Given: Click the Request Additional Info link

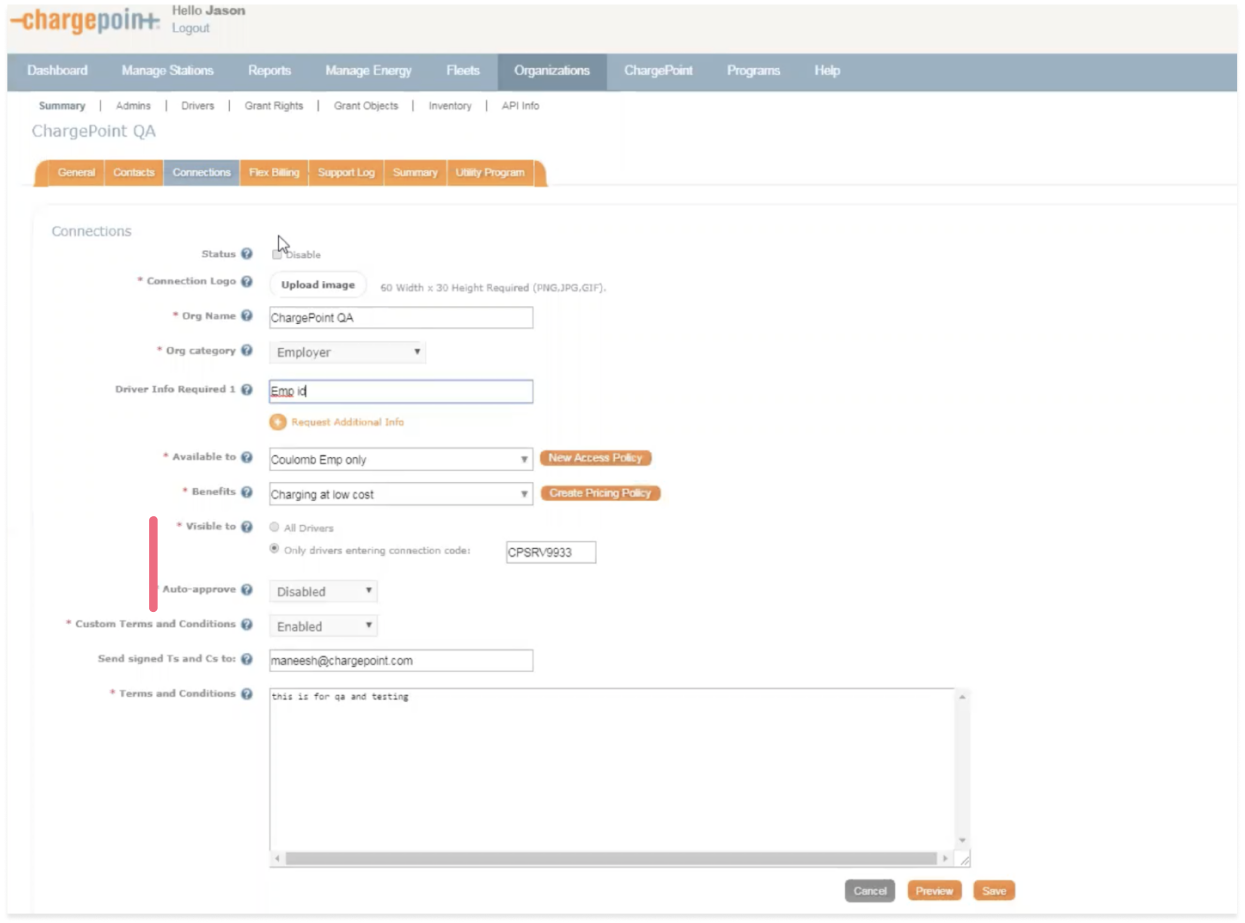Looking at the screenshot, I should 348,422.
